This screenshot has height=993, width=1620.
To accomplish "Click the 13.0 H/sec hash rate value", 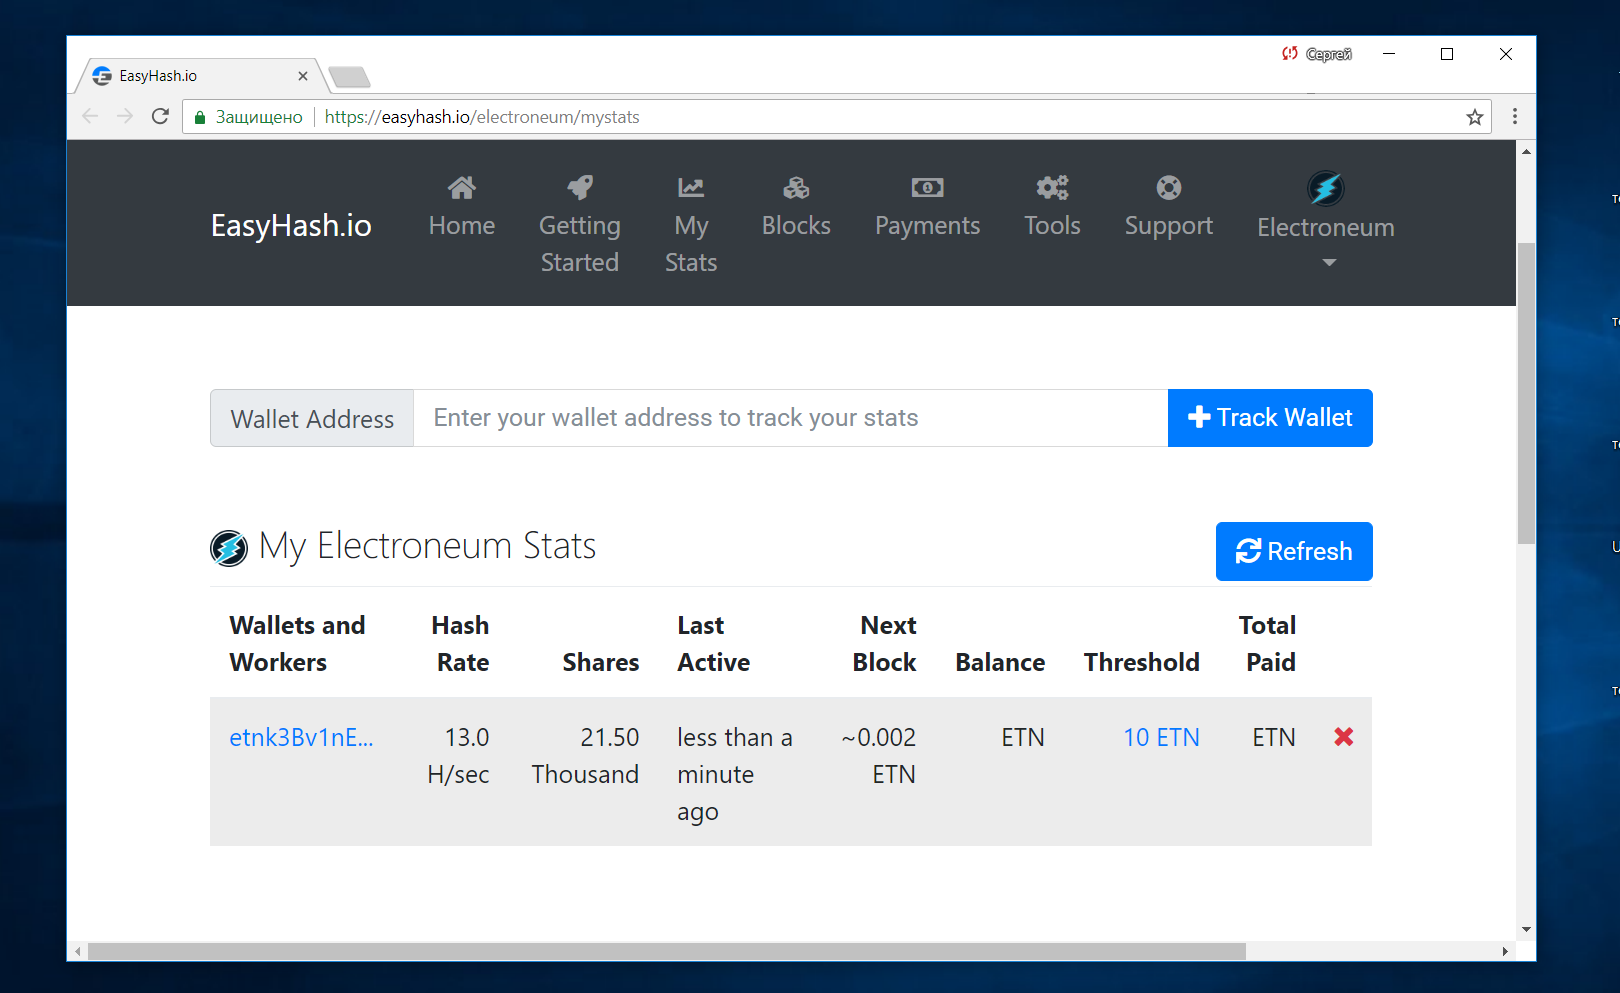I will (458, 756).
